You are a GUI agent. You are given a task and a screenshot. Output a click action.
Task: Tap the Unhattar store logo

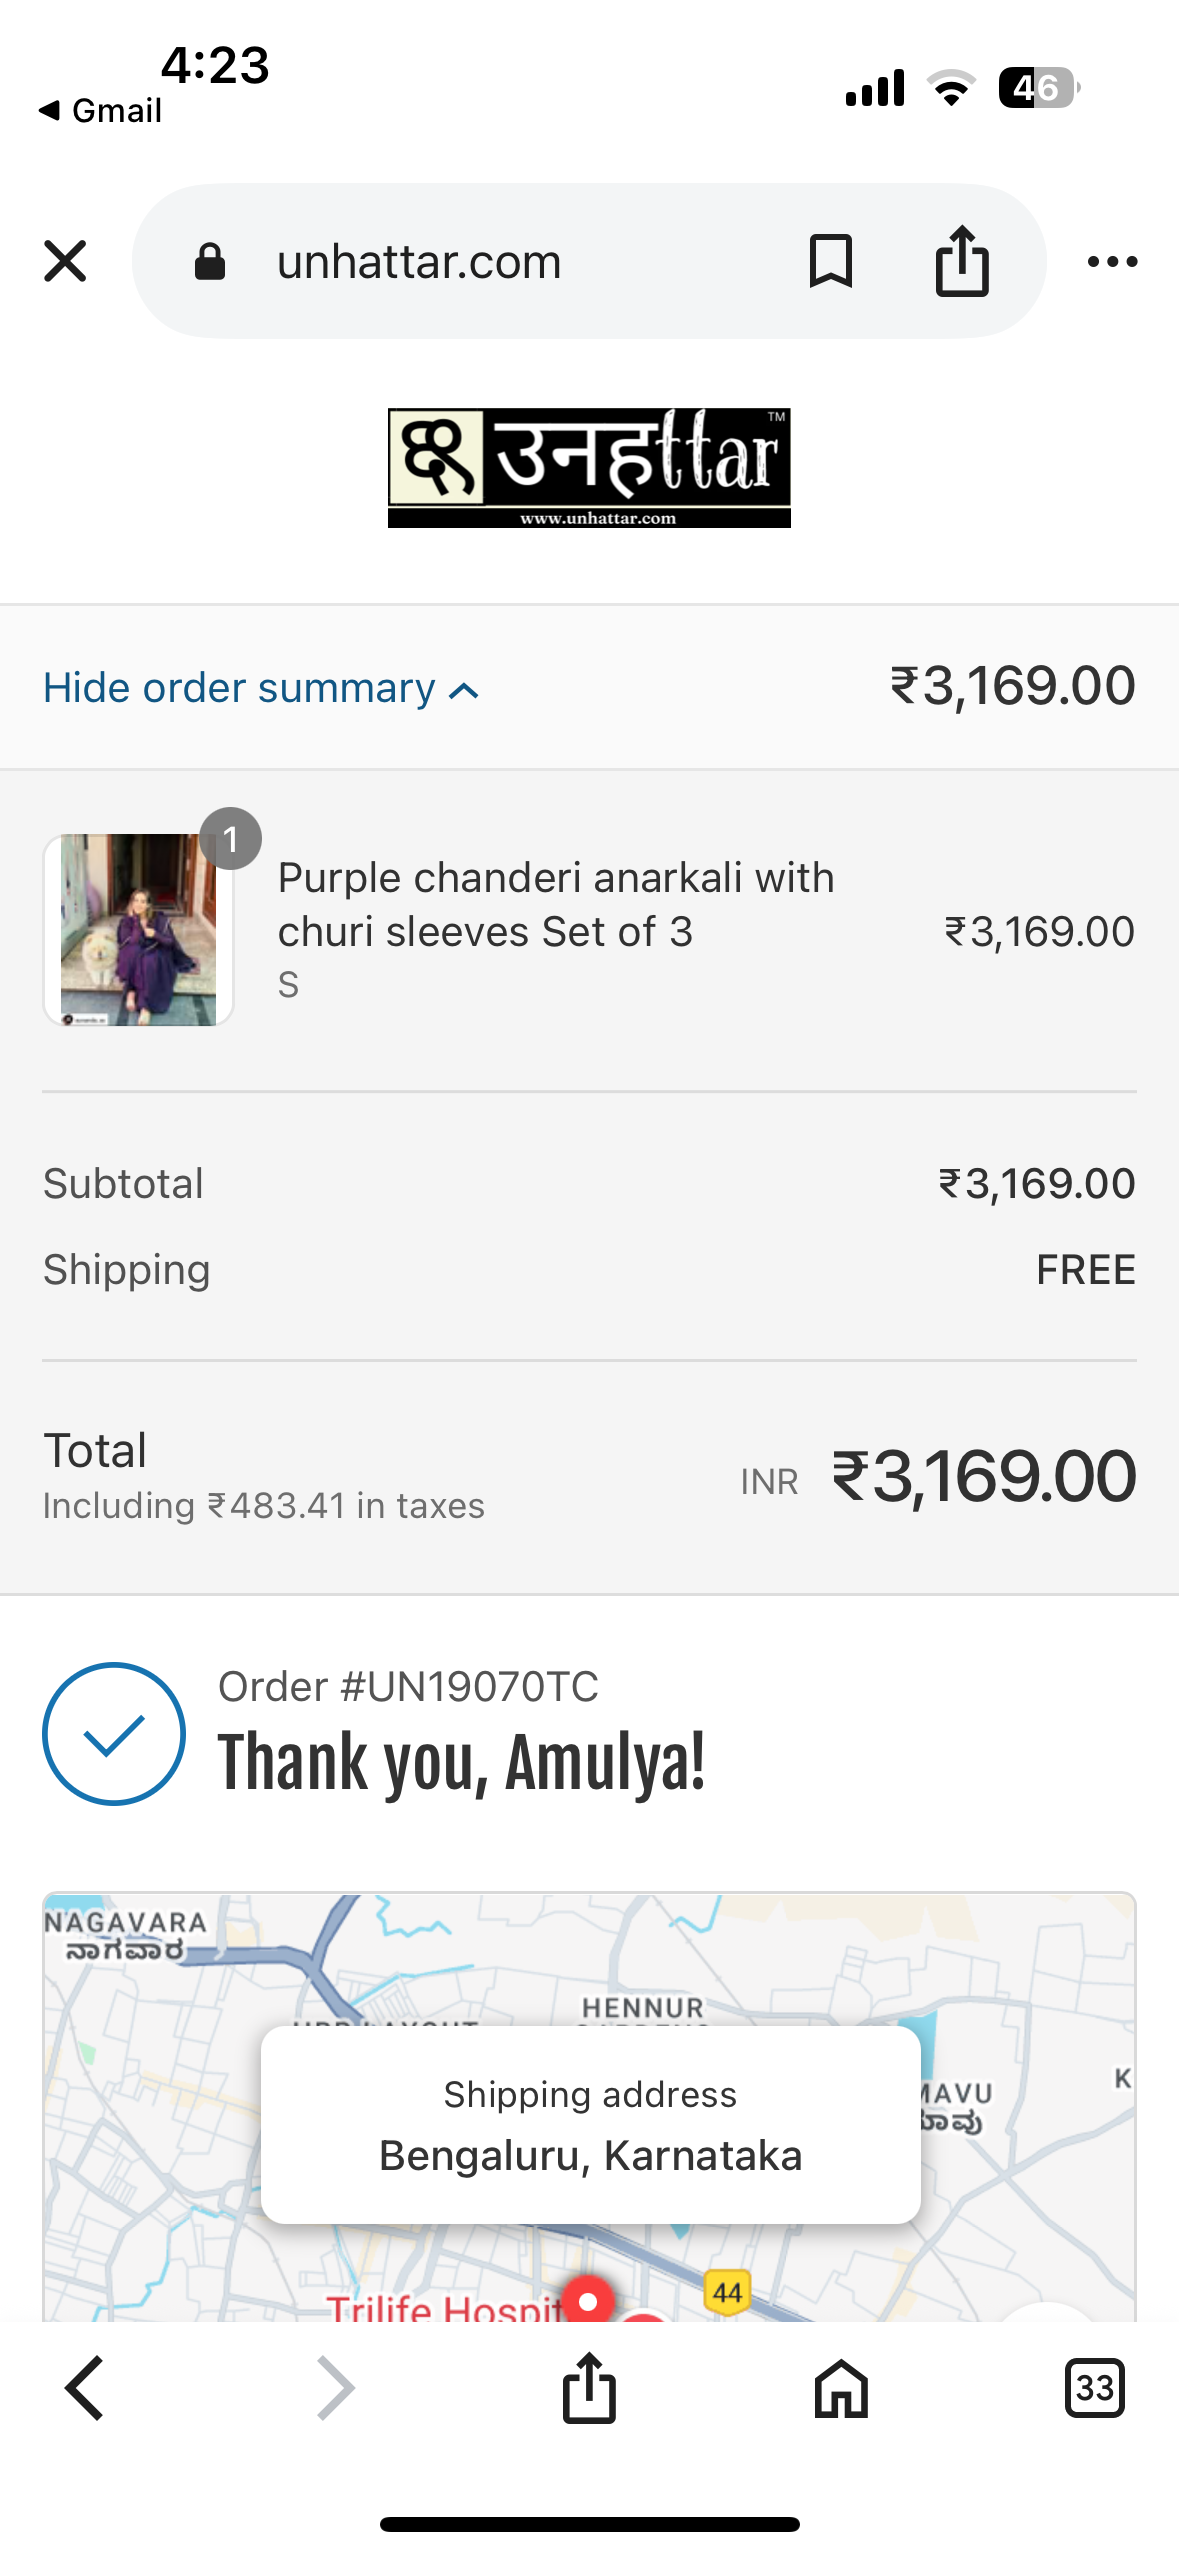pos(589,467)
